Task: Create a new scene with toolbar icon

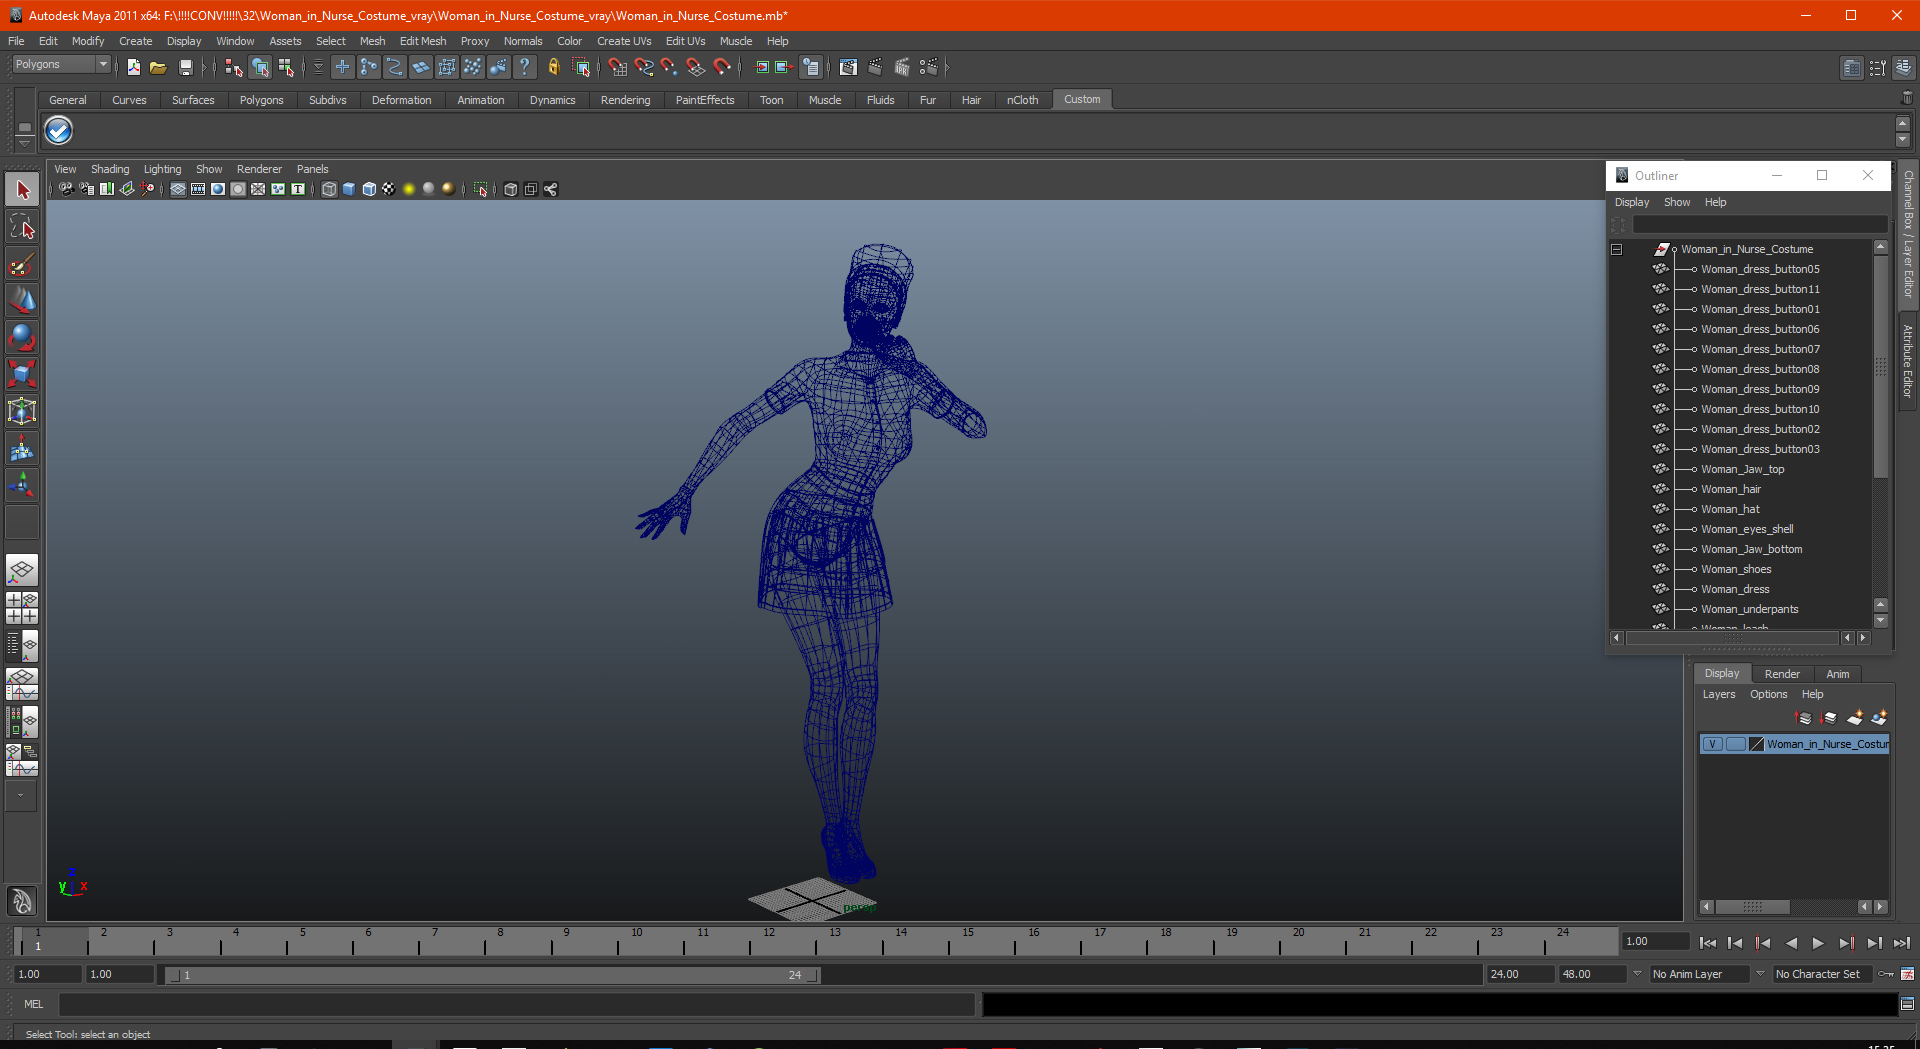Action: [134, 67]
